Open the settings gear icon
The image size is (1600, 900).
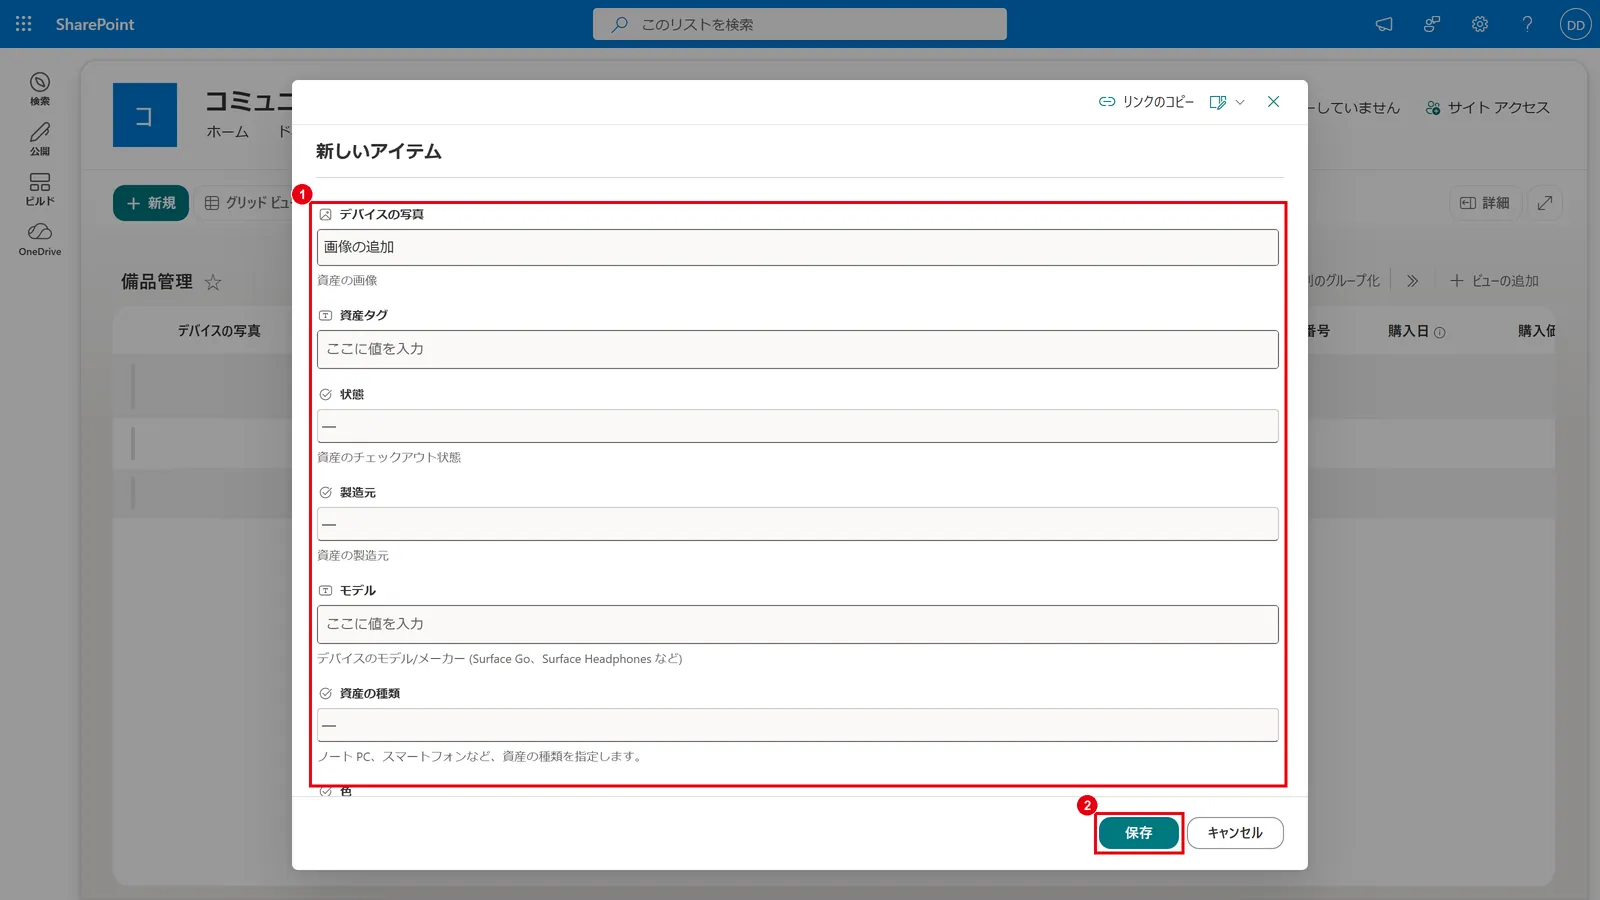[1480, 24]
